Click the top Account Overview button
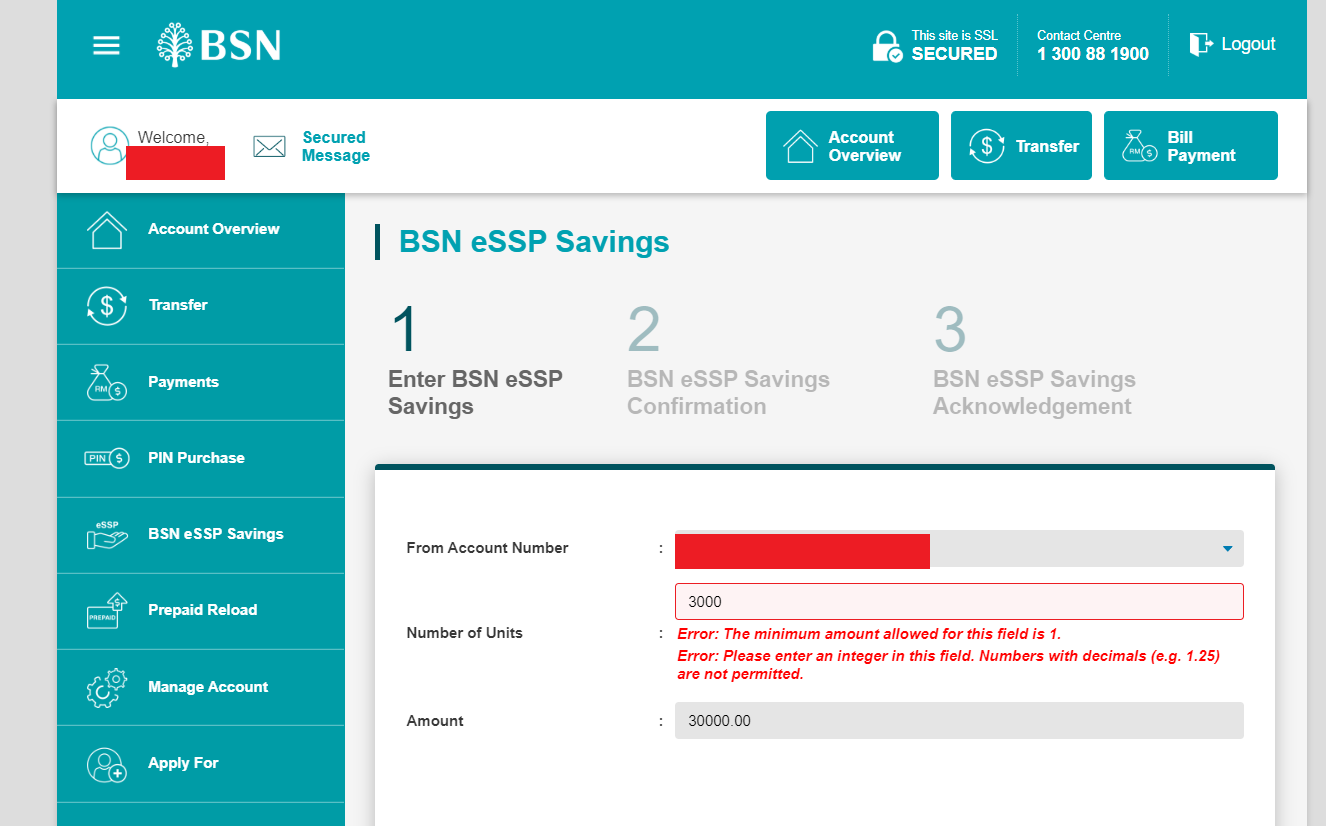Viewport: 1326px width, 826px height. tap(852, 146)
